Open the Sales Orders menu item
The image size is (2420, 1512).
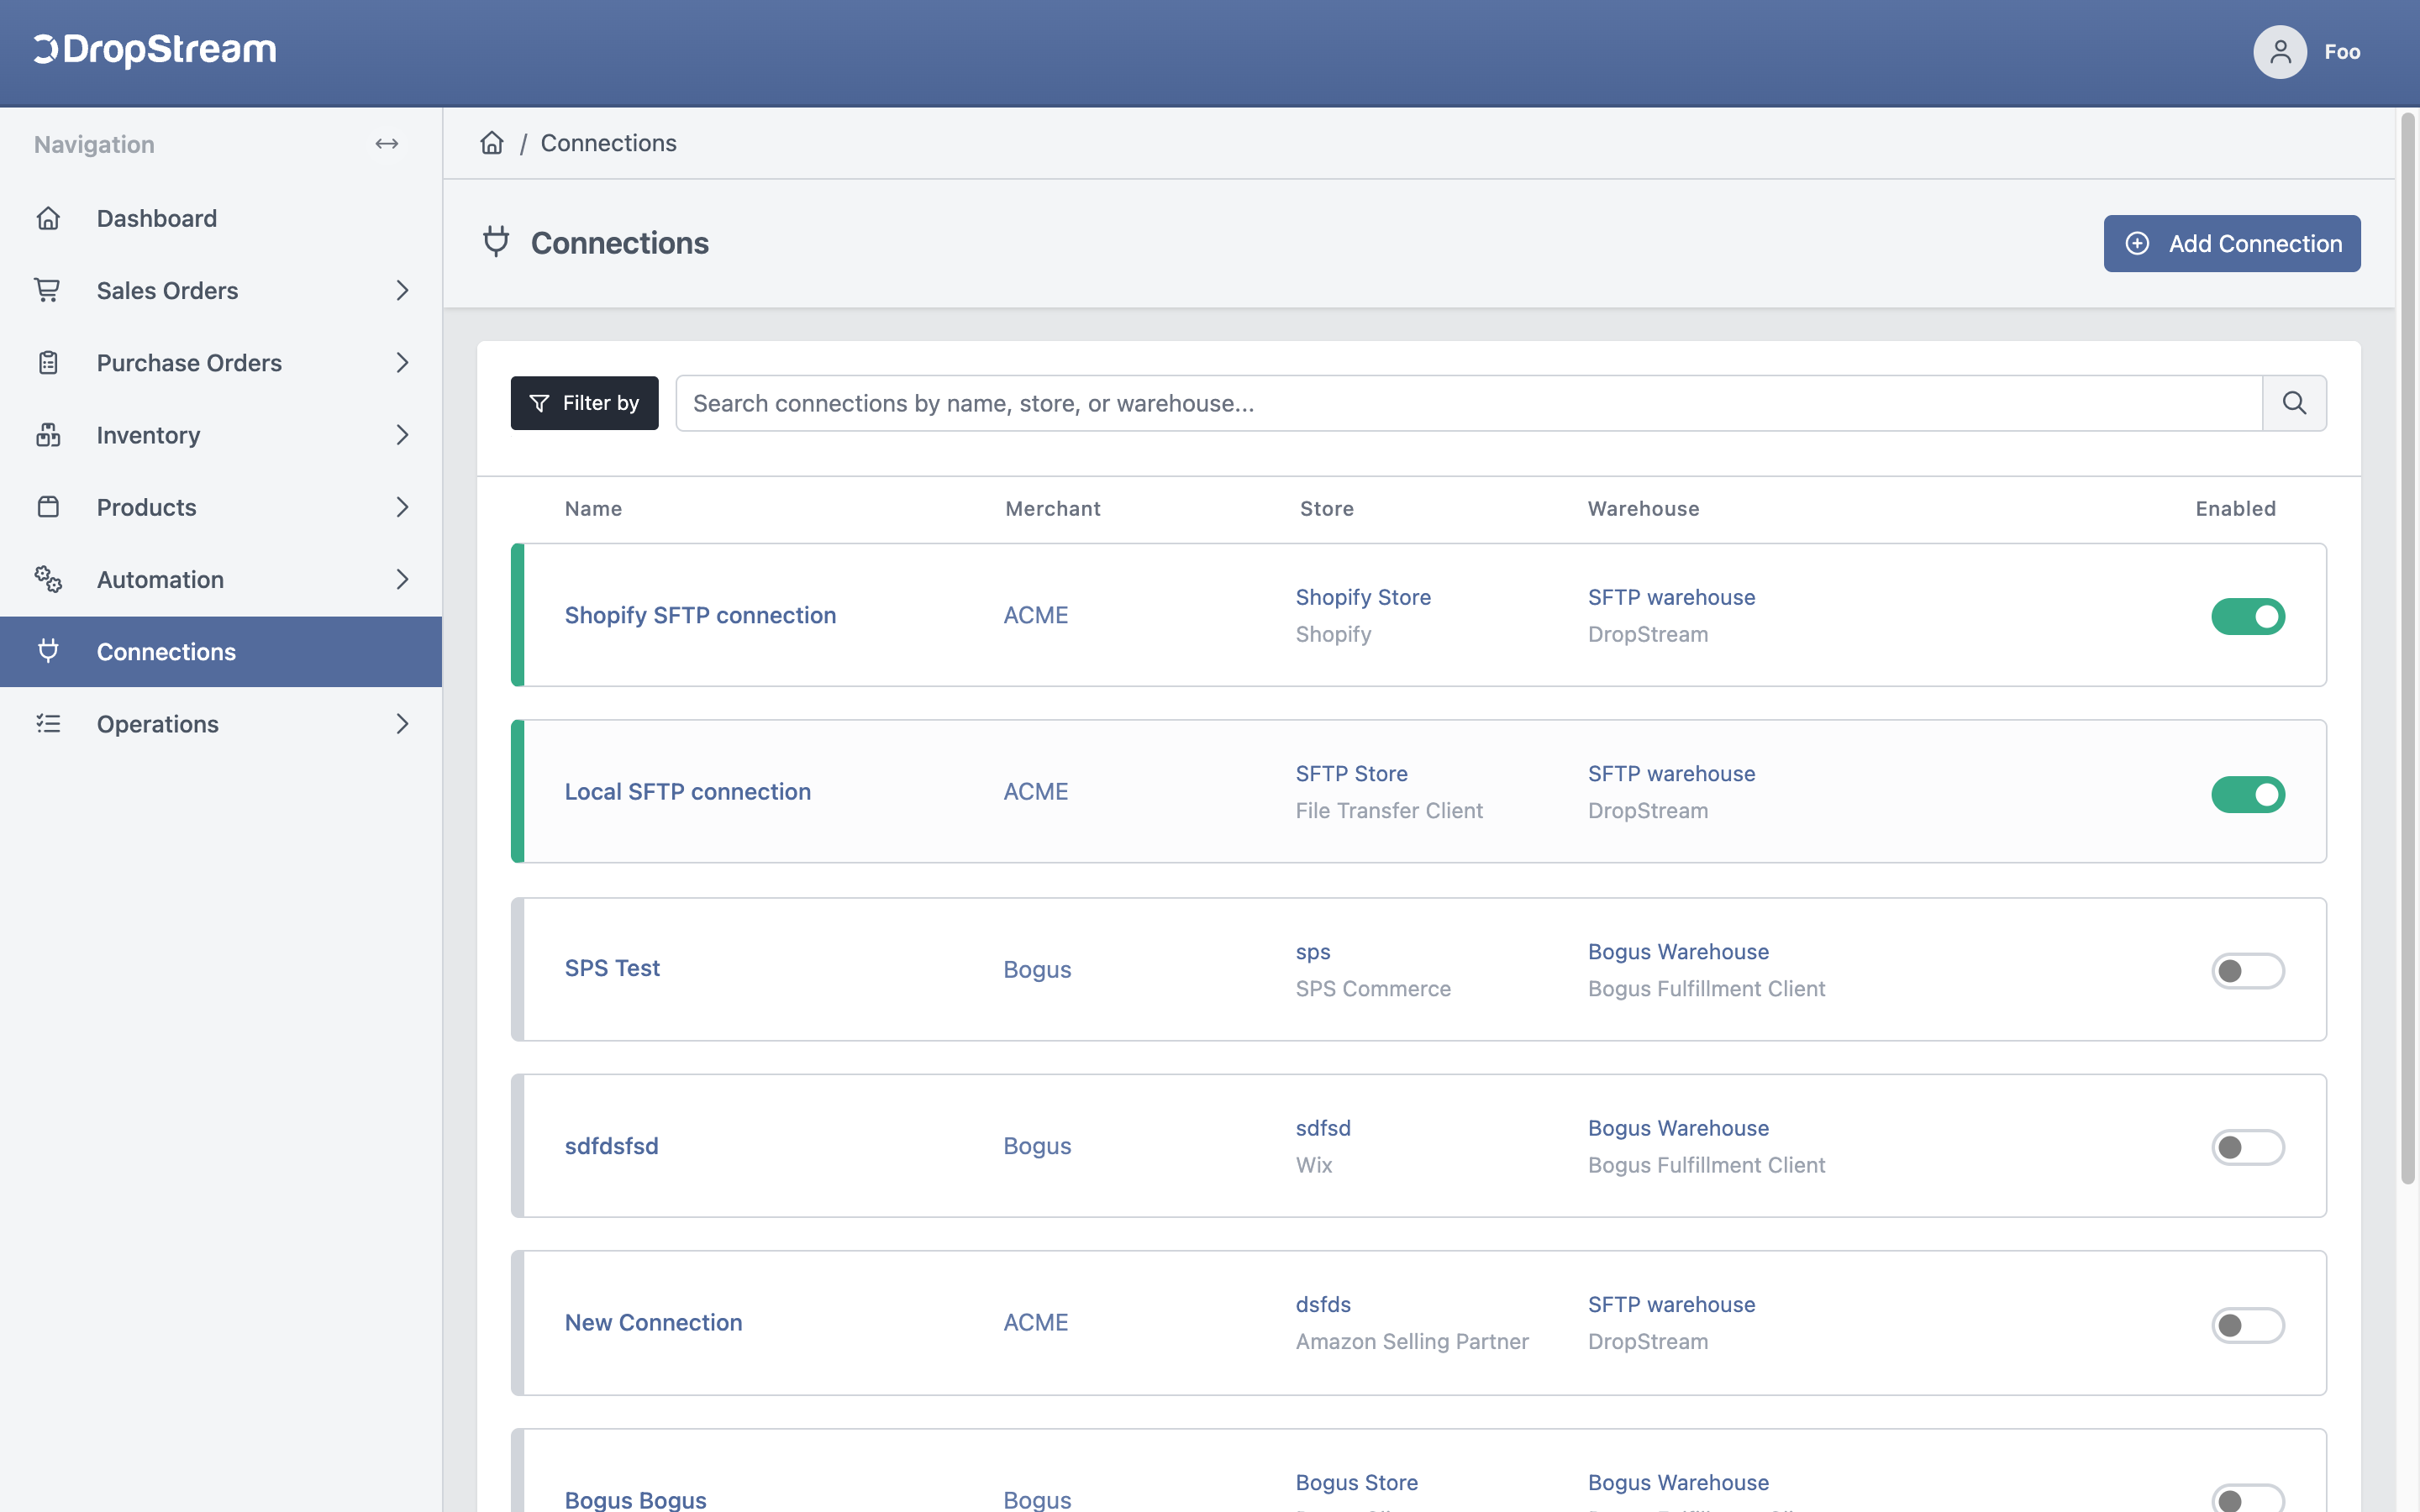point(221,290)
